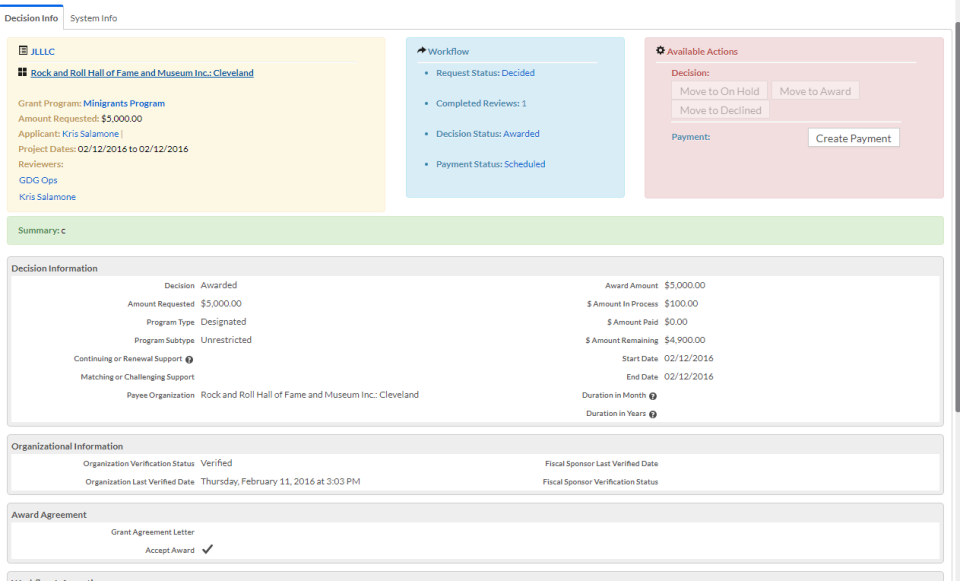Screen dimensions: 960x581
Task: Open help for Continuing or Renewal Support
Action: 189,358
